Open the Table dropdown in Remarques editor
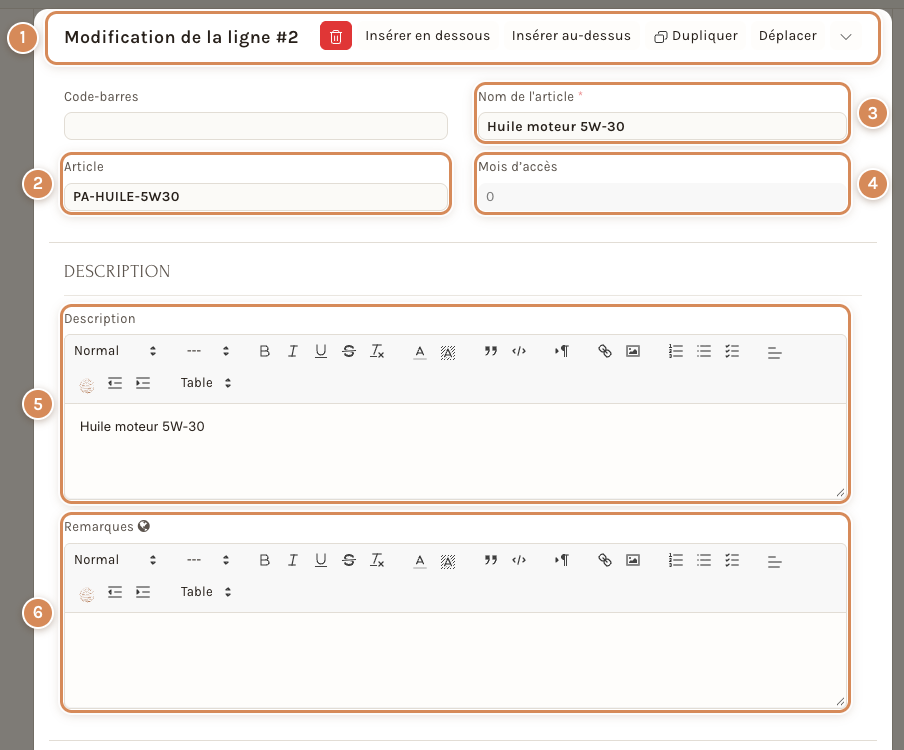904x750 pixels. 206,592
